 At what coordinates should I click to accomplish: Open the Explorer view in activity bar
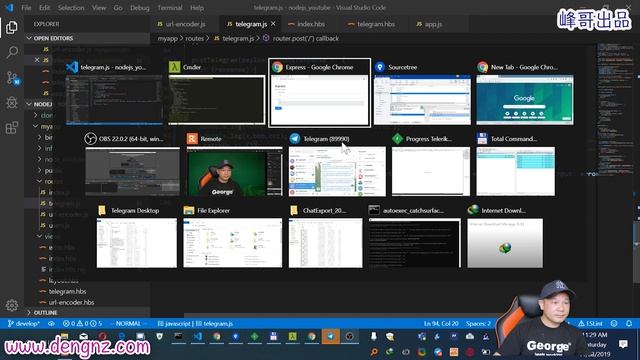[x=12, y=27]
